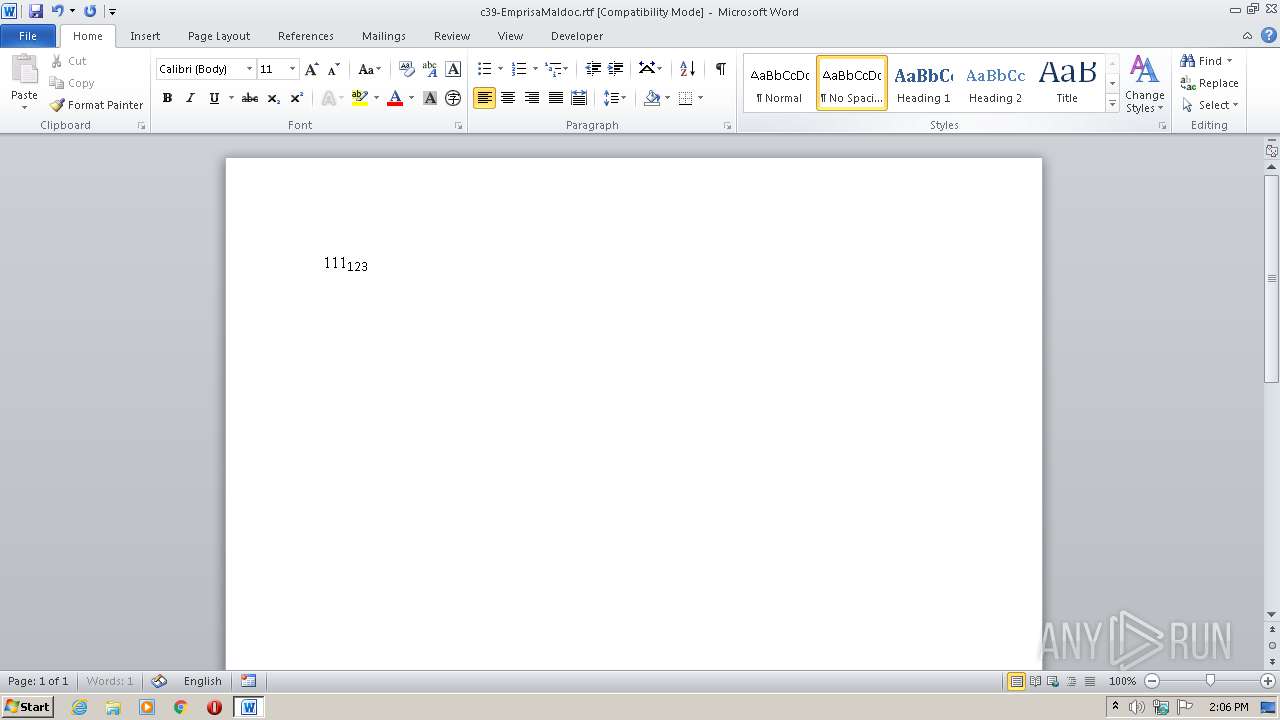
Task: Click the Save icon in Quick Access Toolbar
Action: (36, 11)
